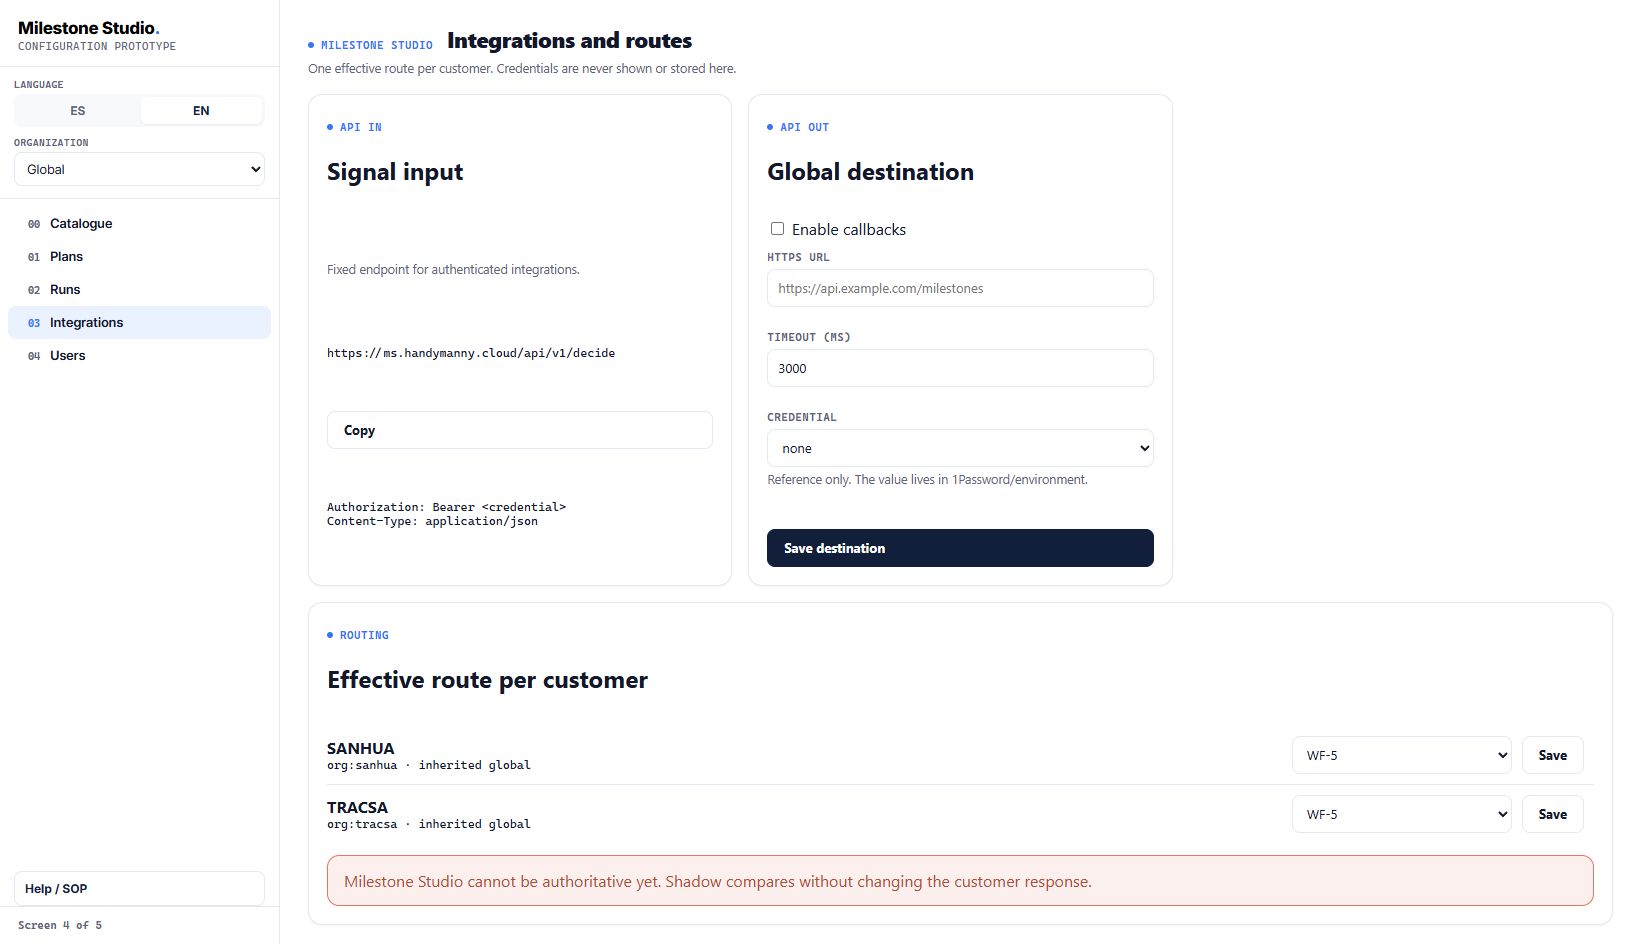Click 'Reference only' credential hint text

click(x=927, y=480)
